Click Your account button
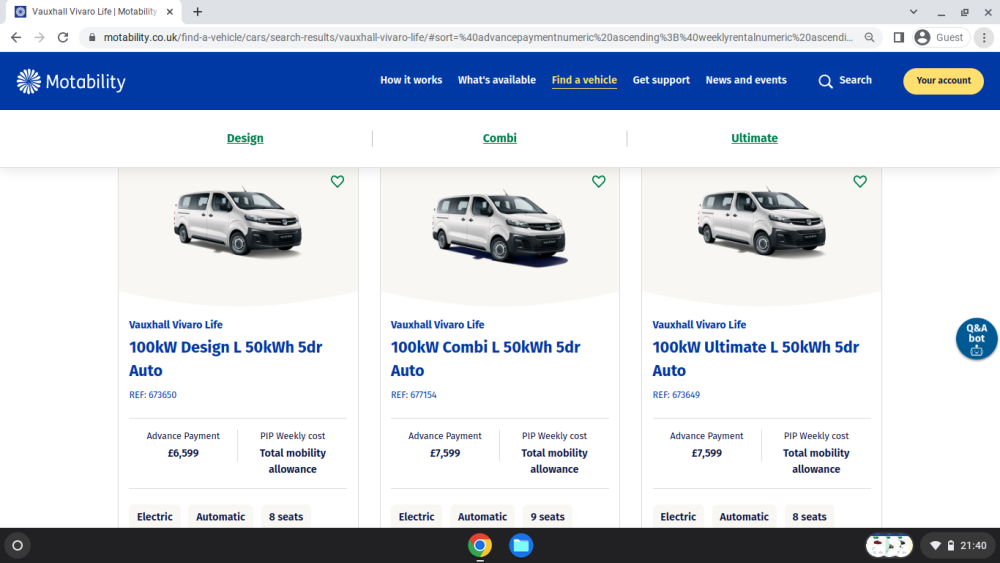The height and width of the screenshot is (563, 1000). [x=943, y=81]
